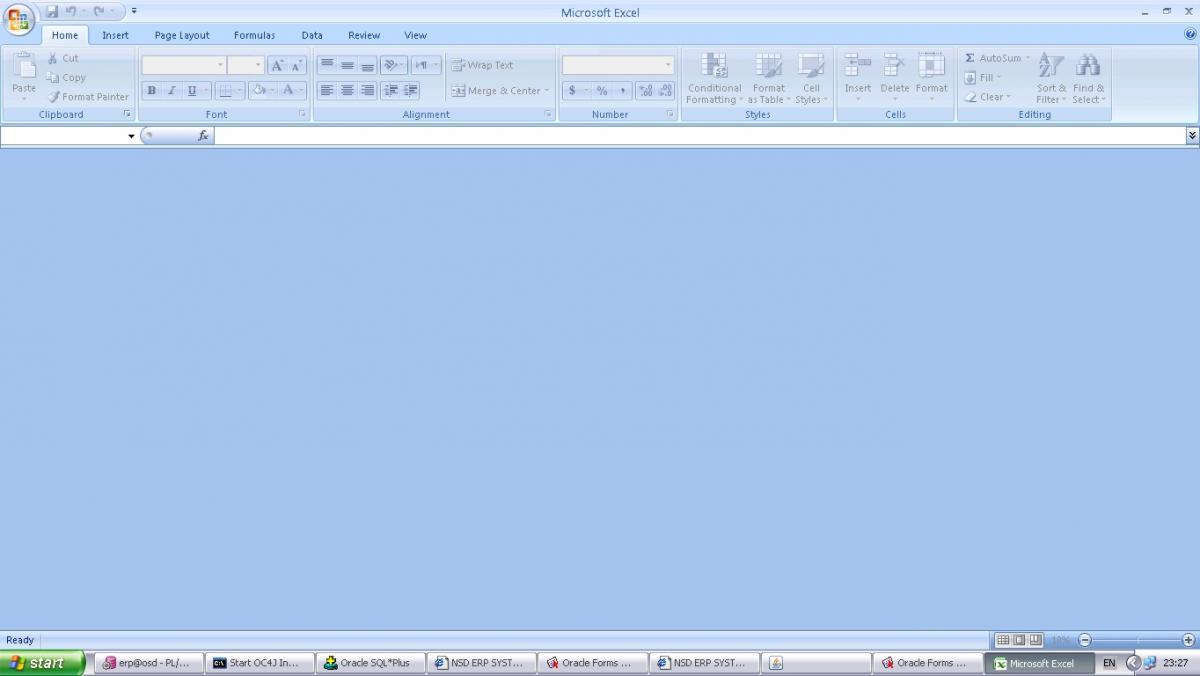
Task: Expand the formula bar chevron
Action: tap(1192, 135)
